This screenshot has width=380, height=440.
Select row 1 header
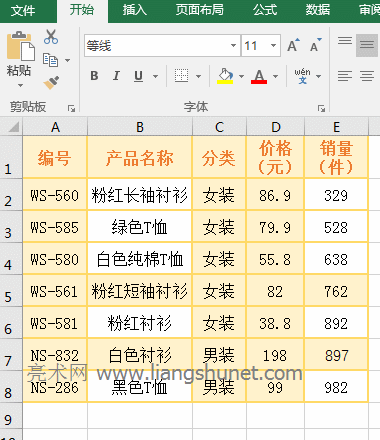(x=11, y=157)
